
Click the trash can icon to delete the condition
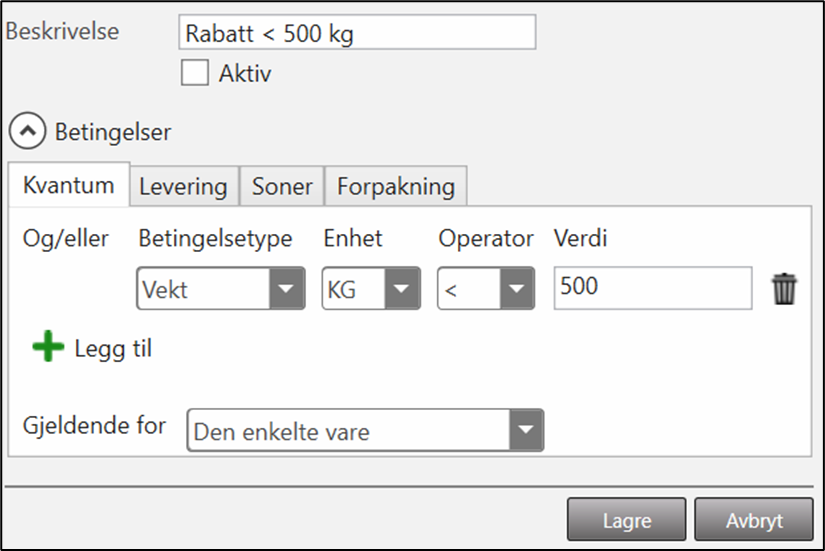785,290
